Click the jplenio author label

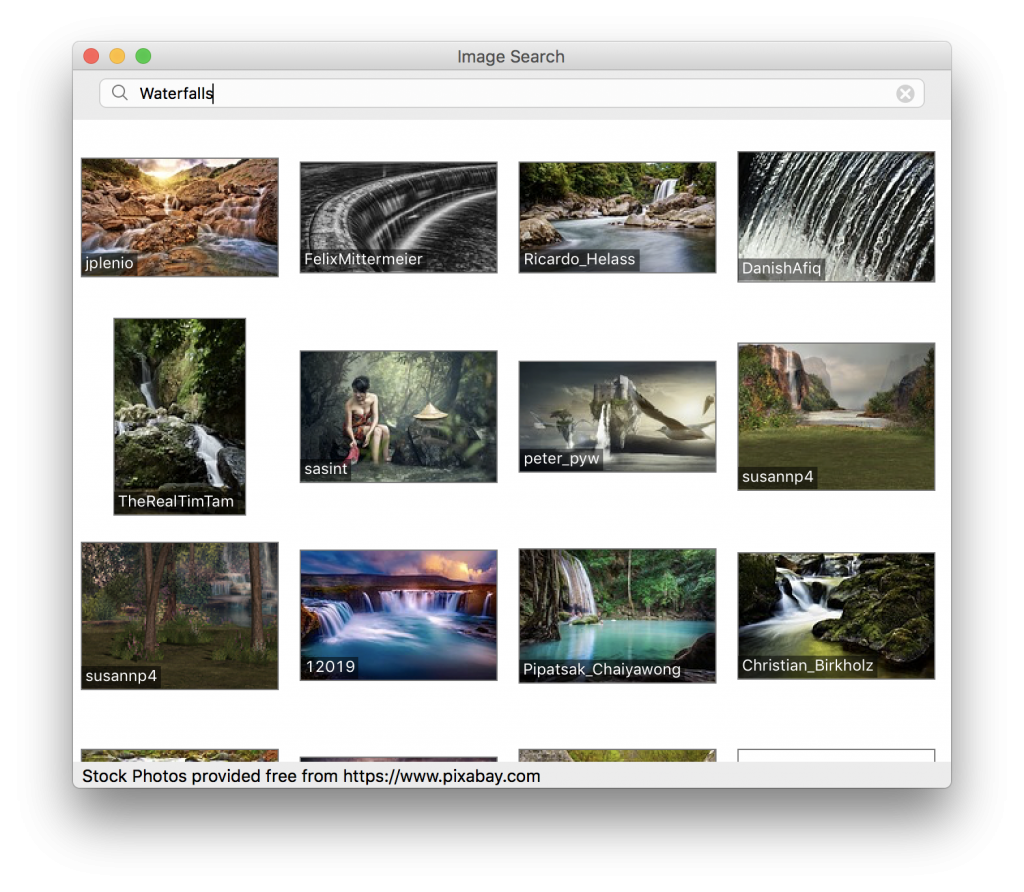pos(109,263)
